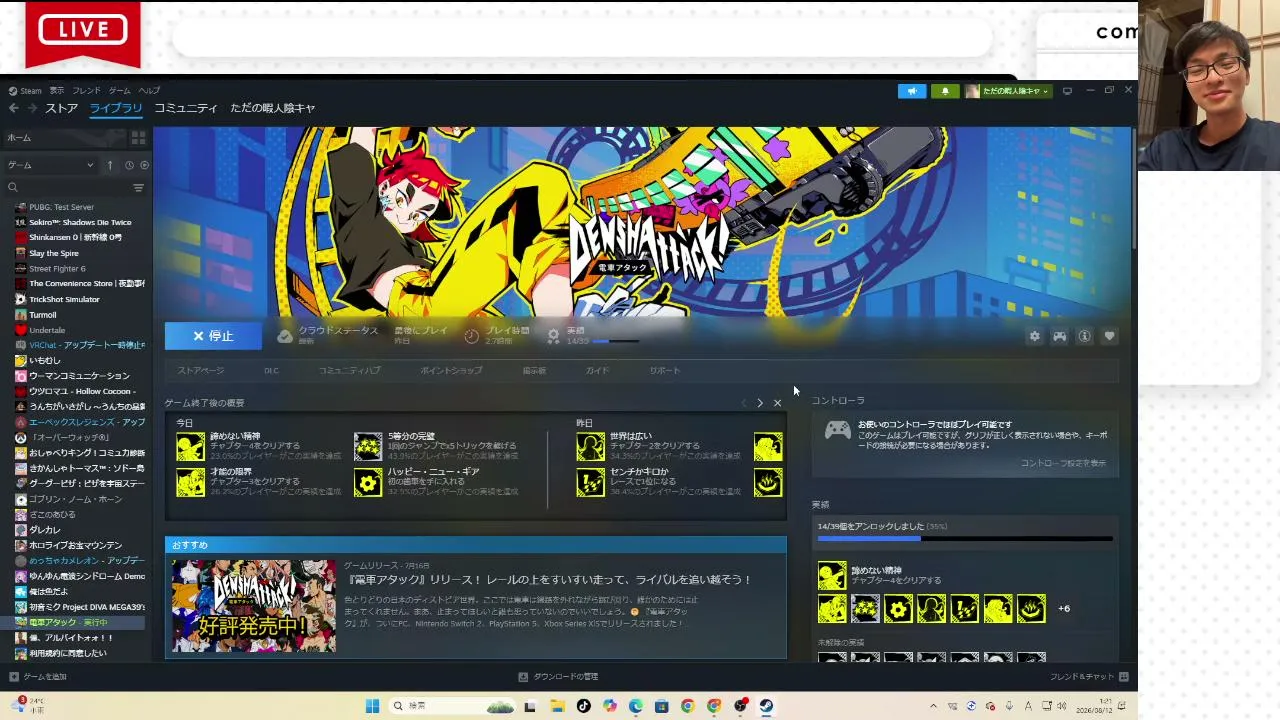Open the game category dropdown labeled ゲーム
The image size is (1280, 720).
tap(50, 165)
